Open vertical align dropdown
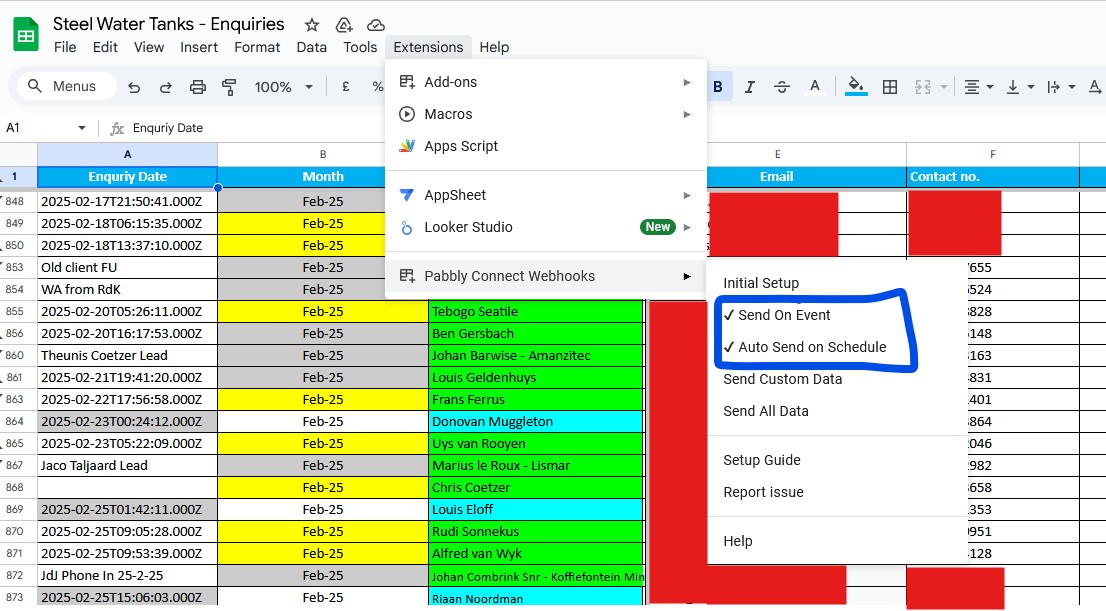The image size is (1106, 611). [1020, 87]
